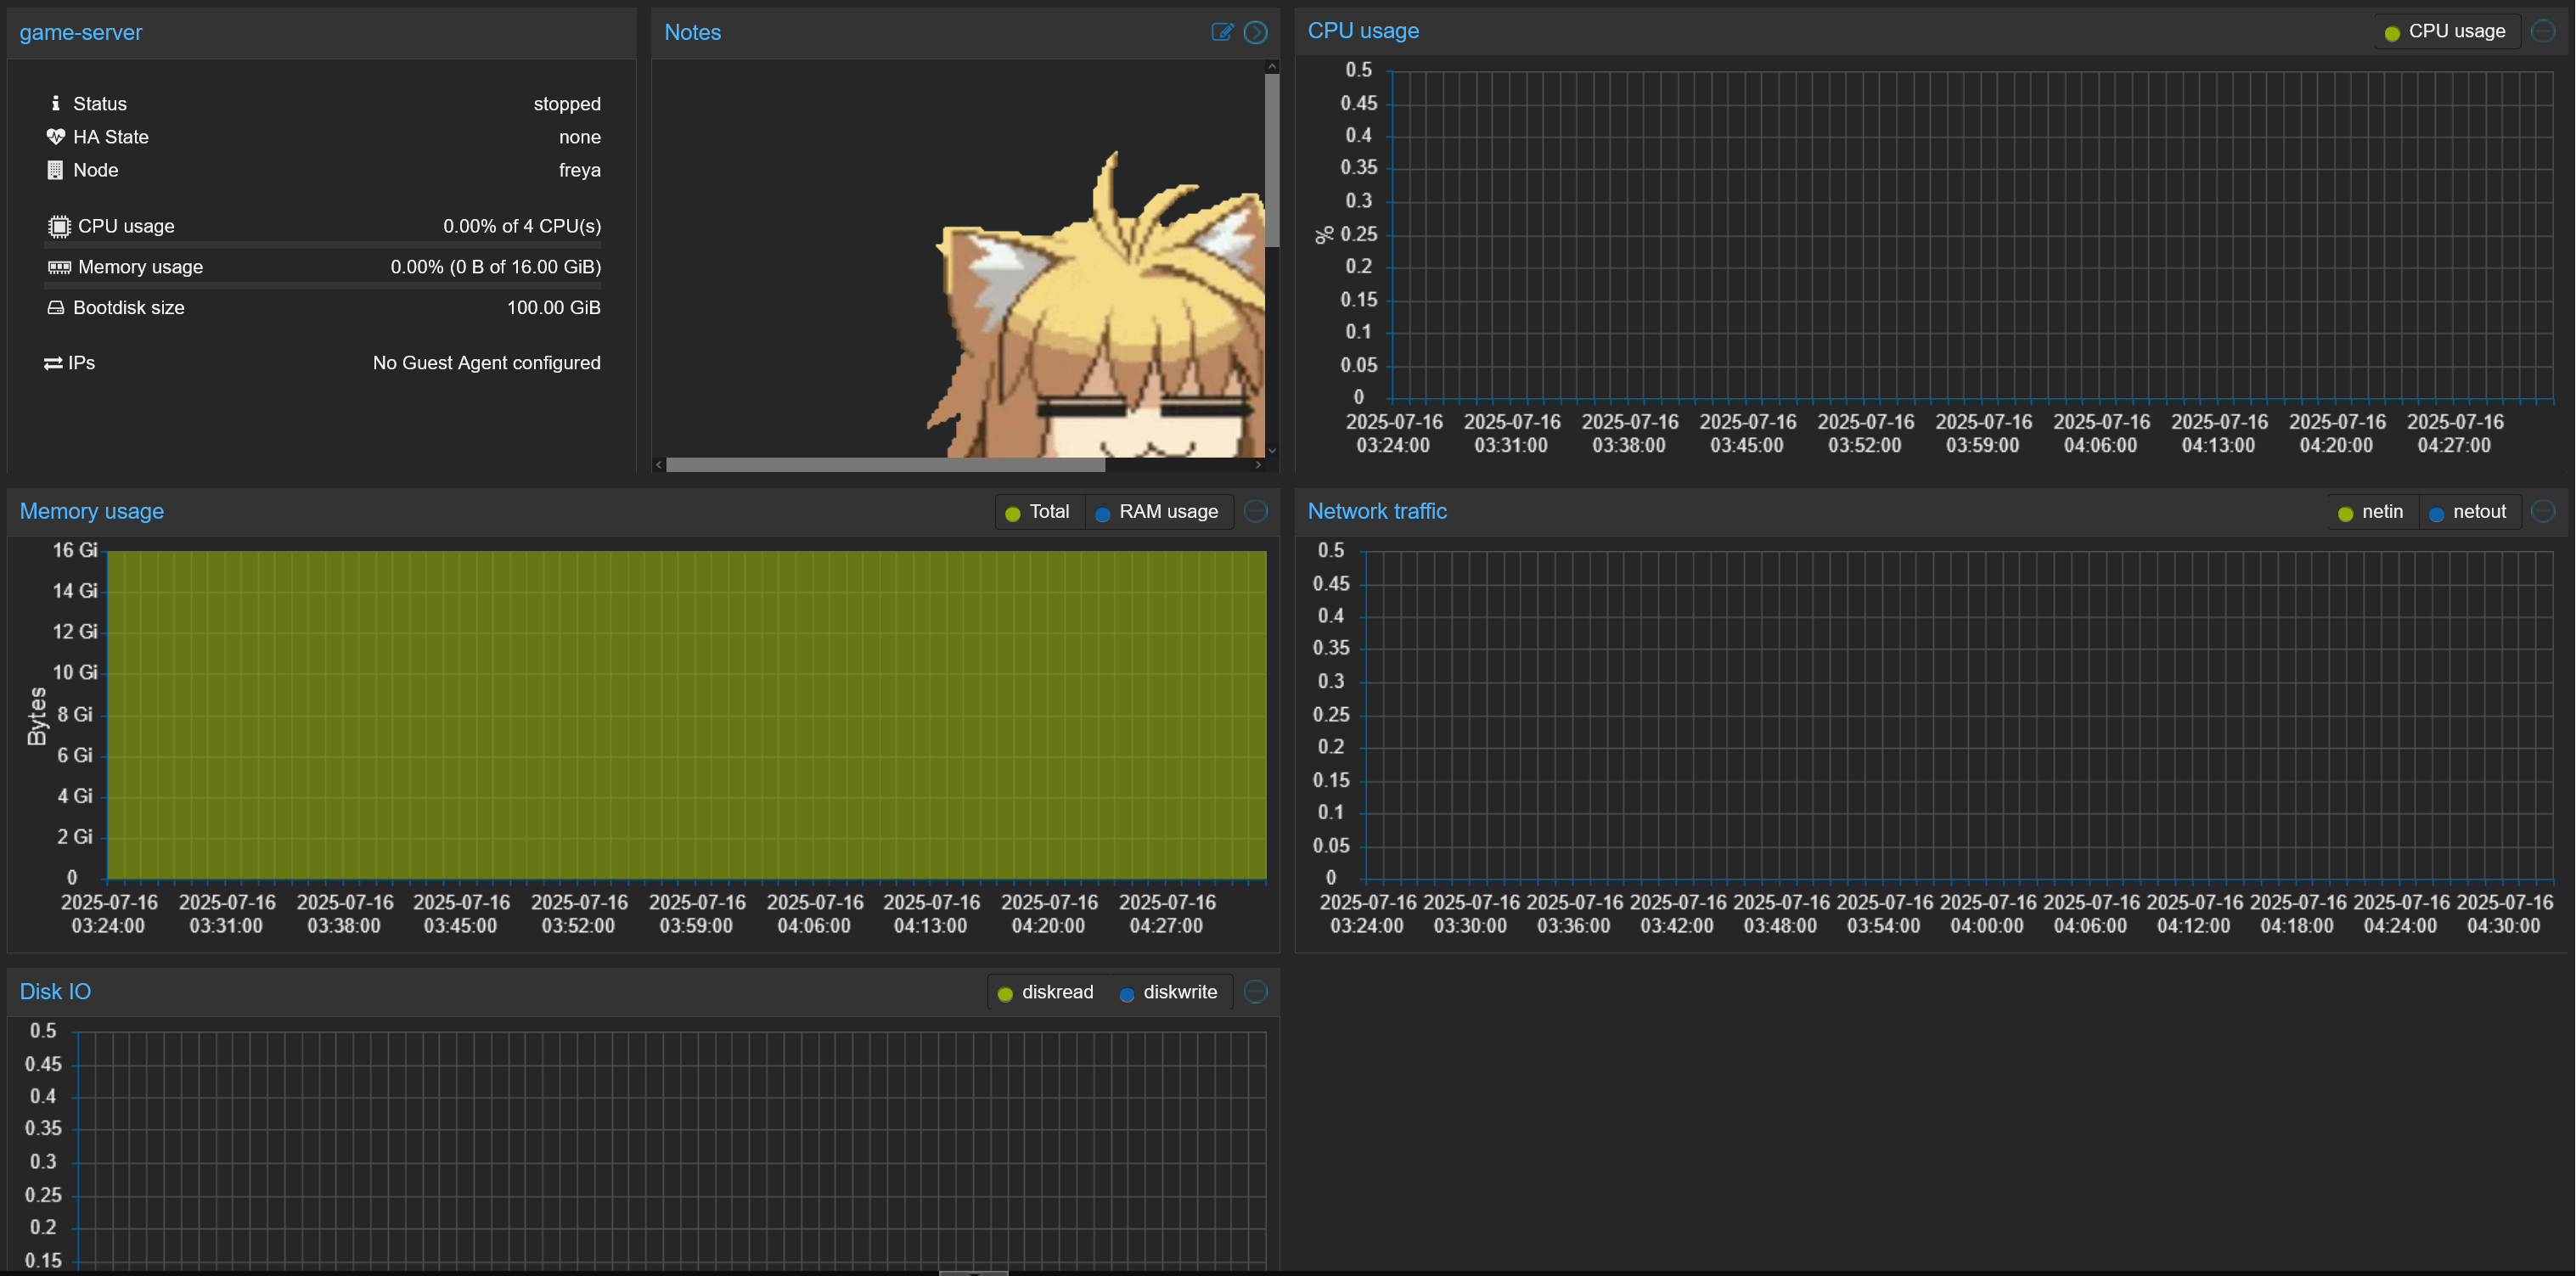Click the Notes panel horizontal scrollbar
The image size is (2576, 1276).
(x=885, y=465)
